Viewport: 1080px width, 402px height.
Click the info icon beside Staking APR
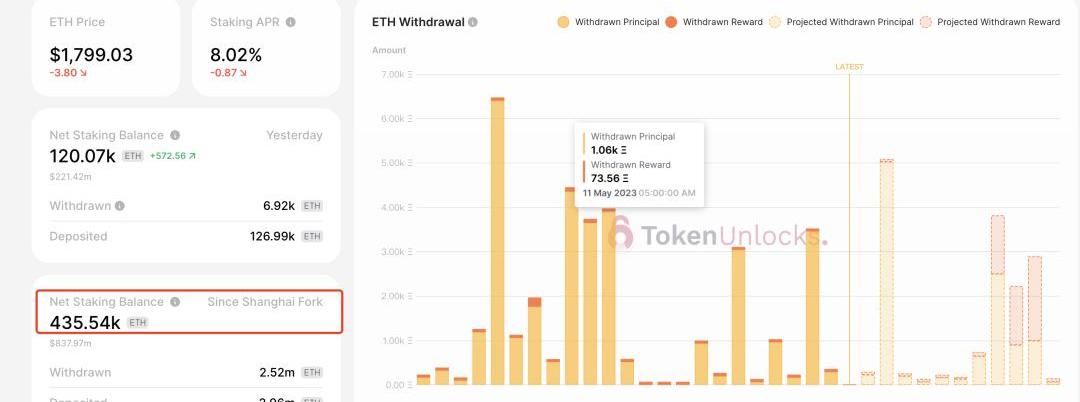pos(290,22)
